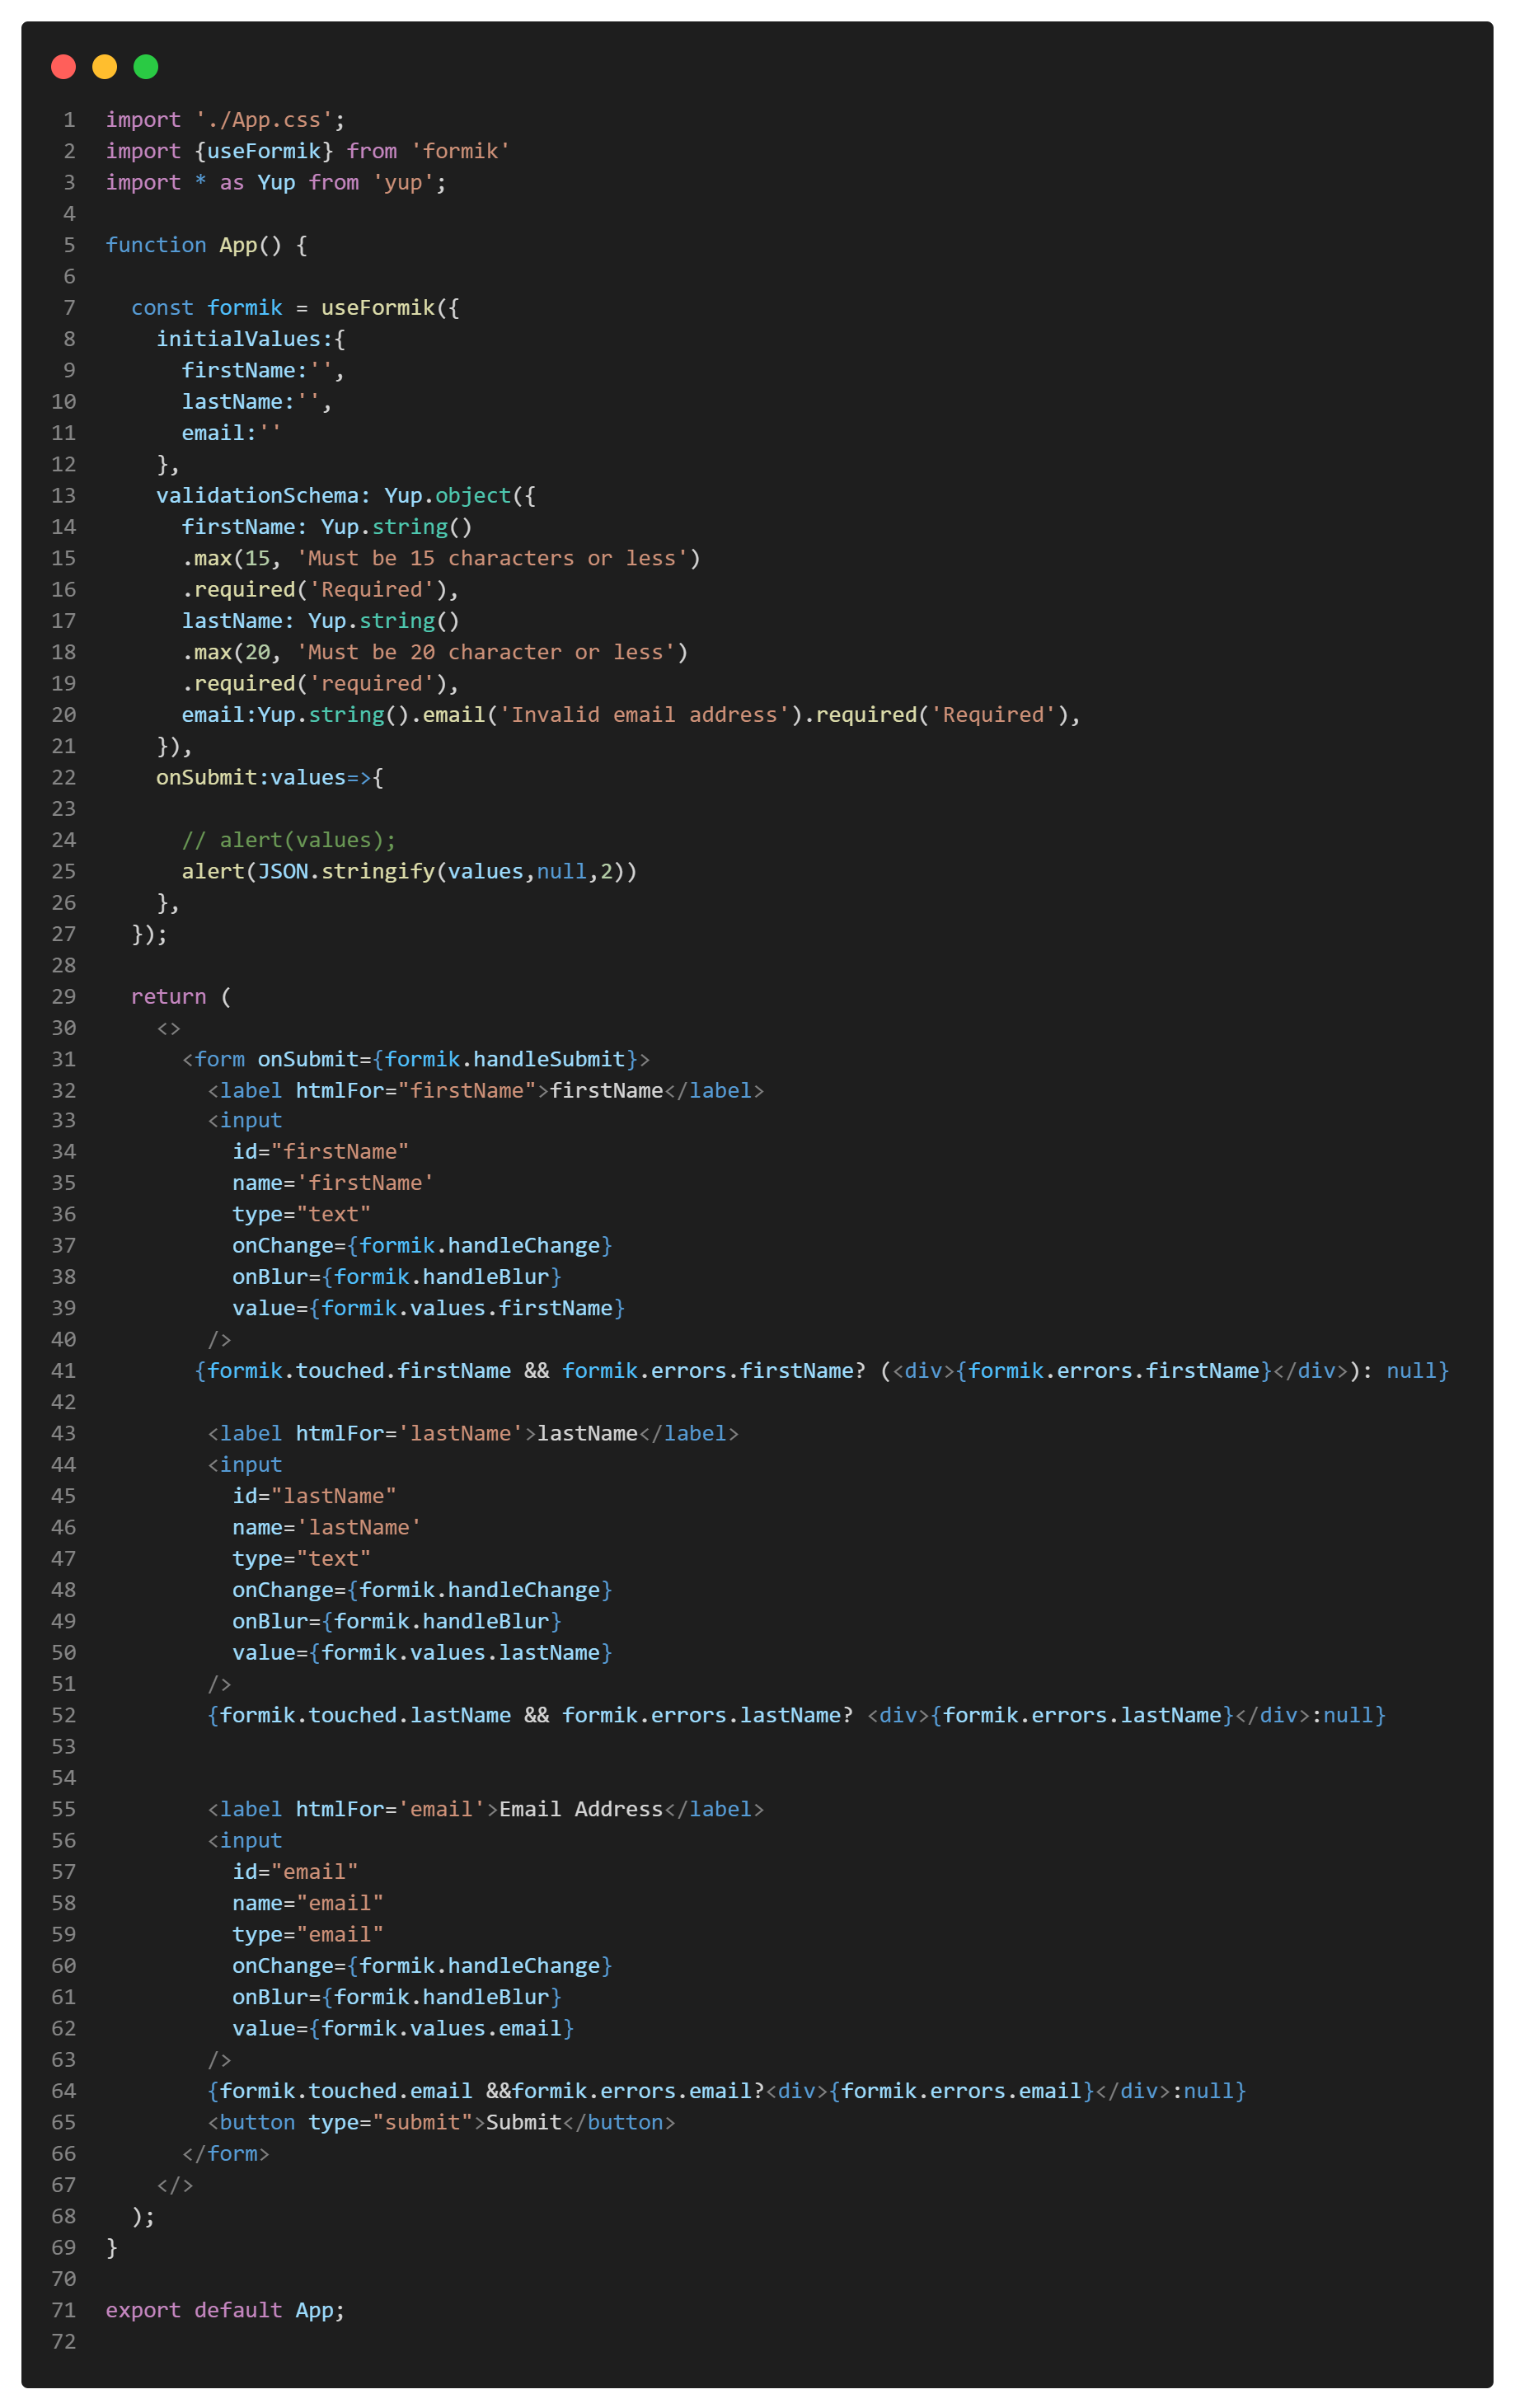Click the '// alert(values);' comment
Image resolution: width=1515 pixels, height=2408 pixels.
(x=289, y=840)
